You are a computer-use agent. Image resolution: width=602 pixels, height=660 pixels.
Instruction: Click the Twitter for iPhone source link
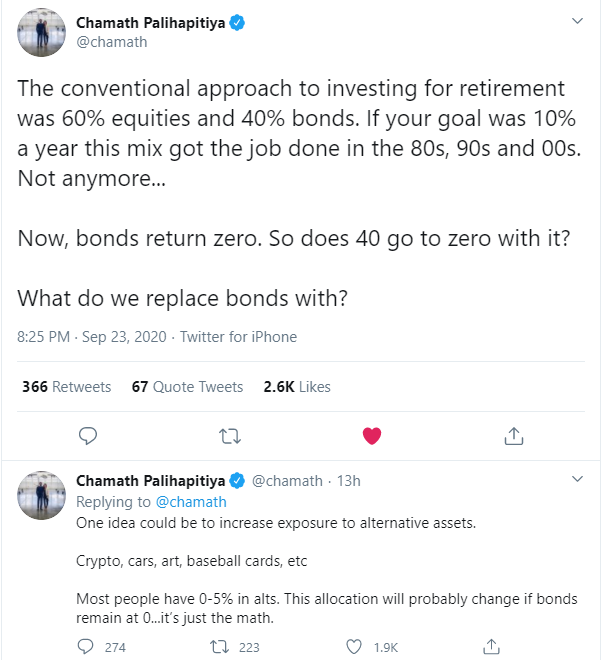pyautogui.click(x=238, y=337)
